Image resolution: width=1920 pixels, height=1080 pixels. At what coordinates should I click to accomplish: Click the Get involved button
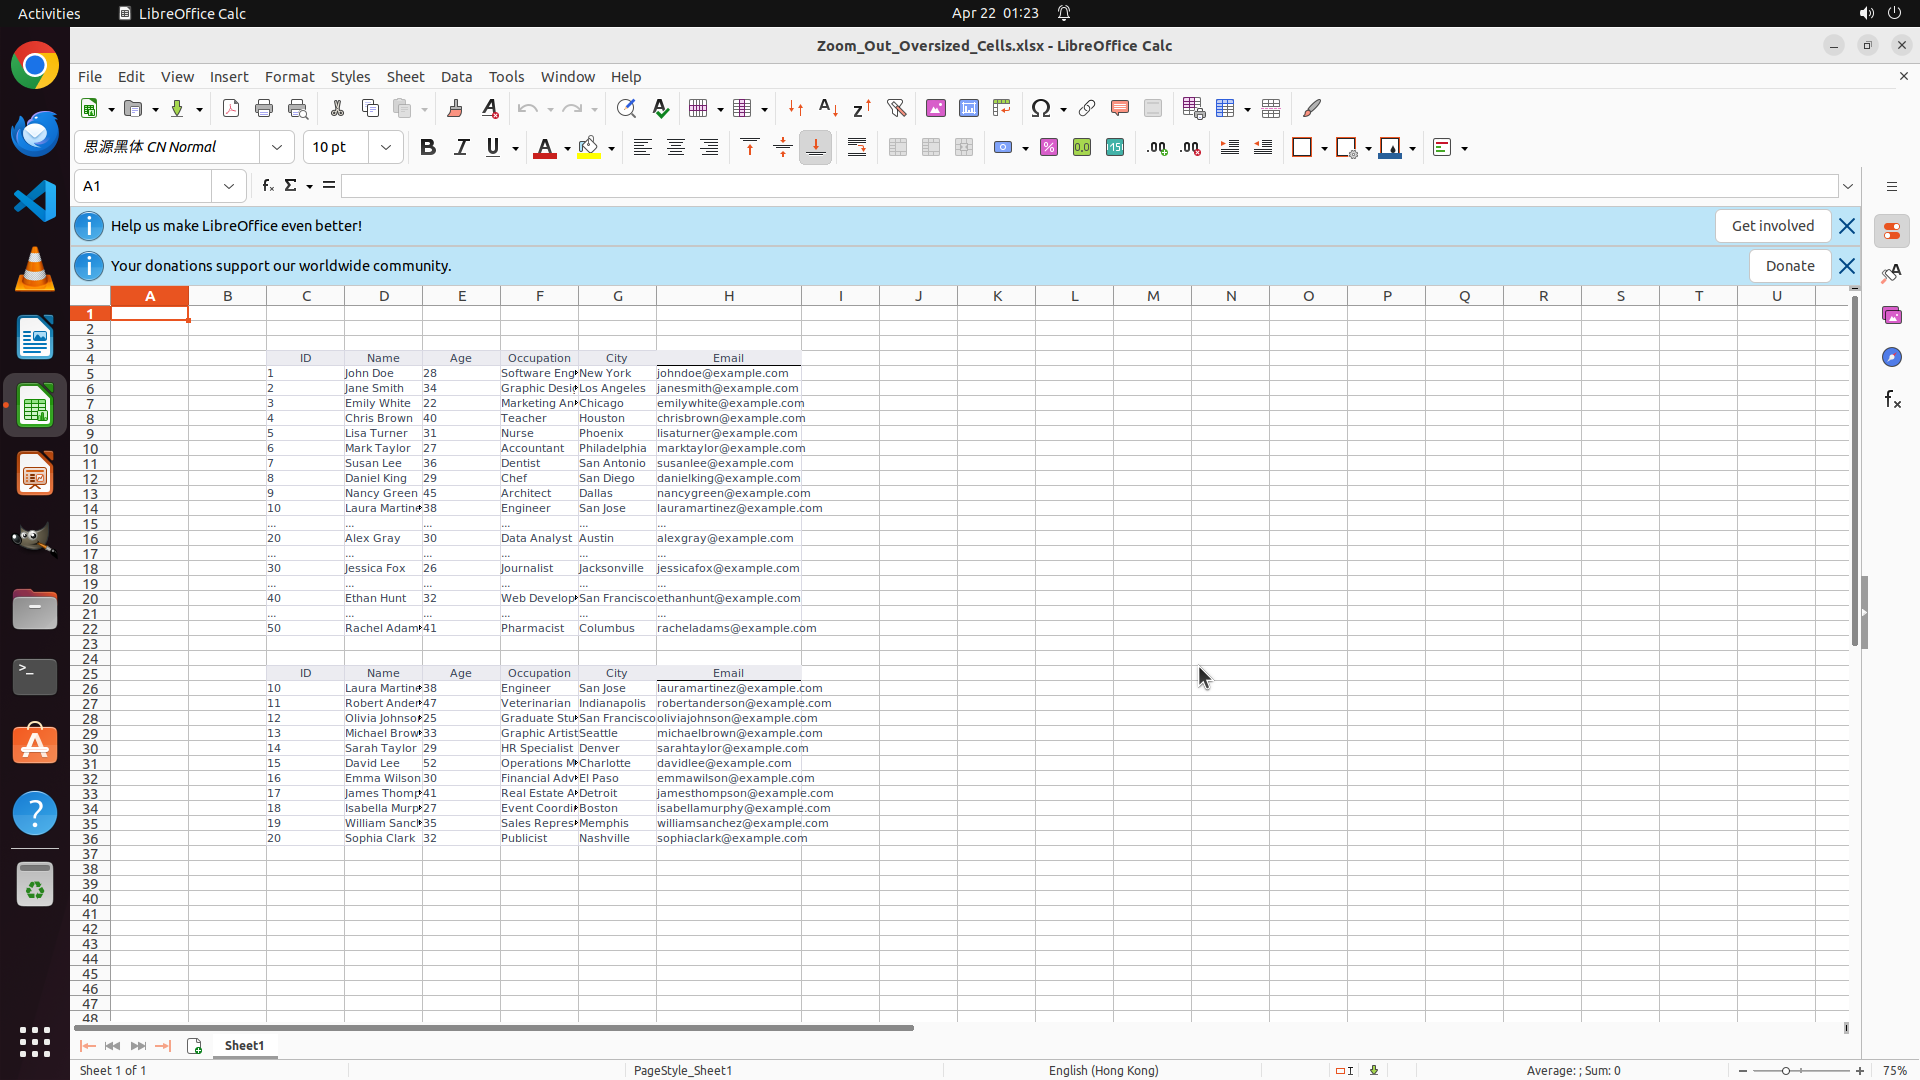[x=1772, y=226]
